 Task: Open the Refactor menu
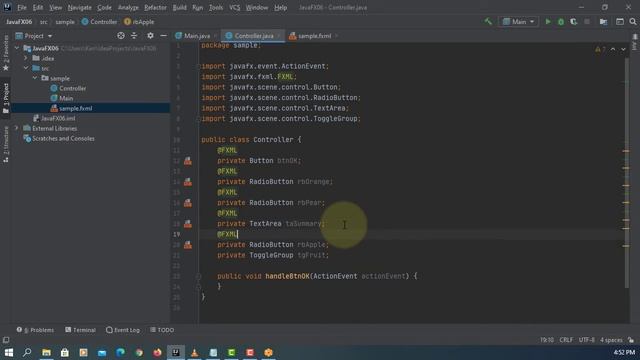tap(155, 7)
